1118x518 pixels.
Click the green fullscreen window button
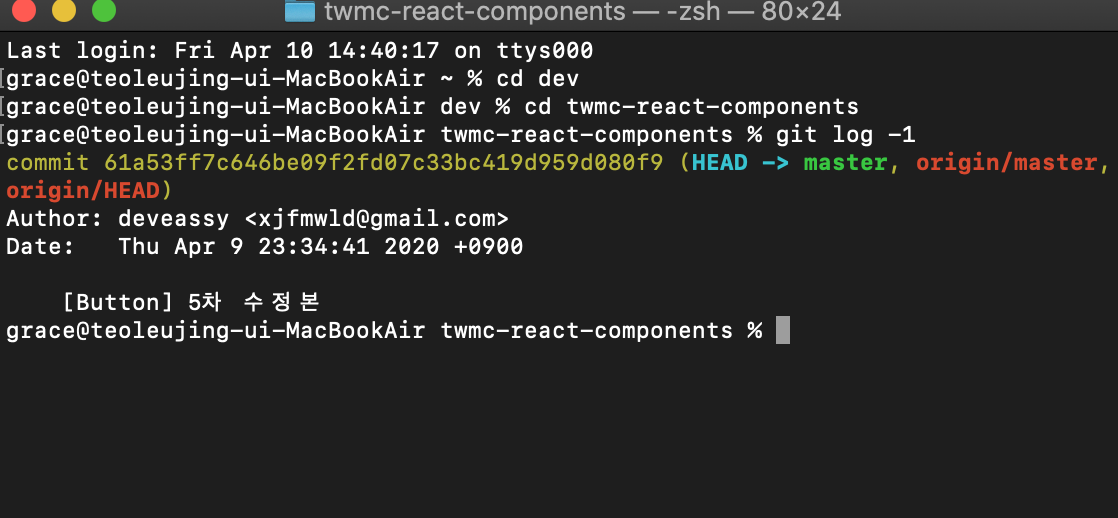104,9
